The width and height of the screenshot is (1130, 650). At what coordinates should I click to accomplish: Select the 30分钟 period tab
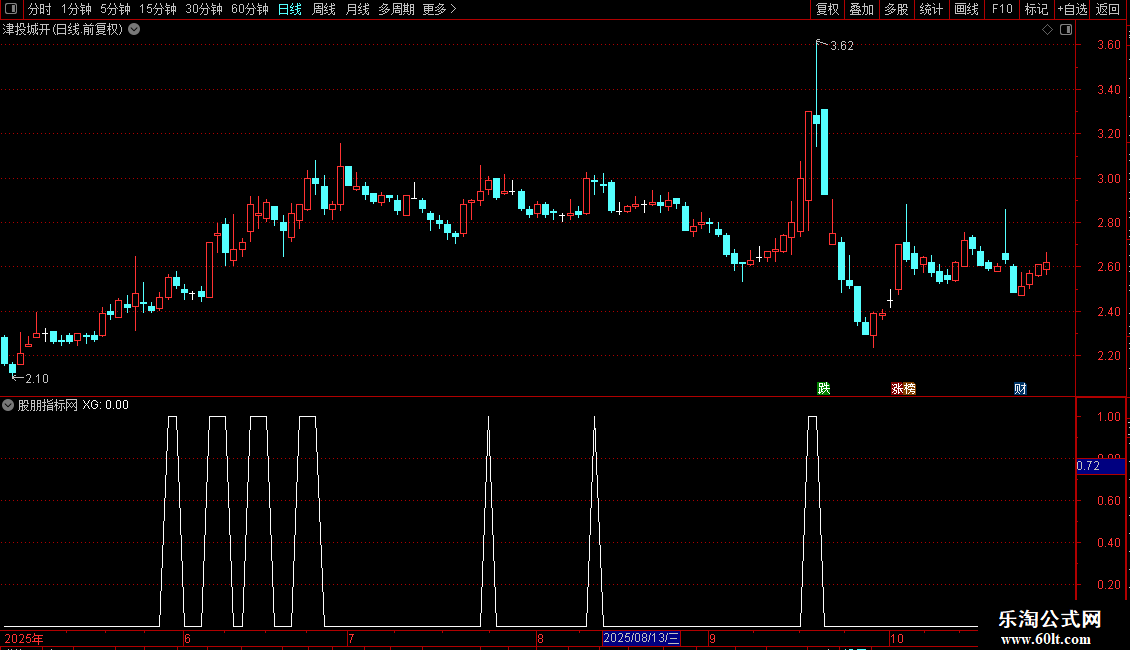pyautogui.click(x=204, y=9)
